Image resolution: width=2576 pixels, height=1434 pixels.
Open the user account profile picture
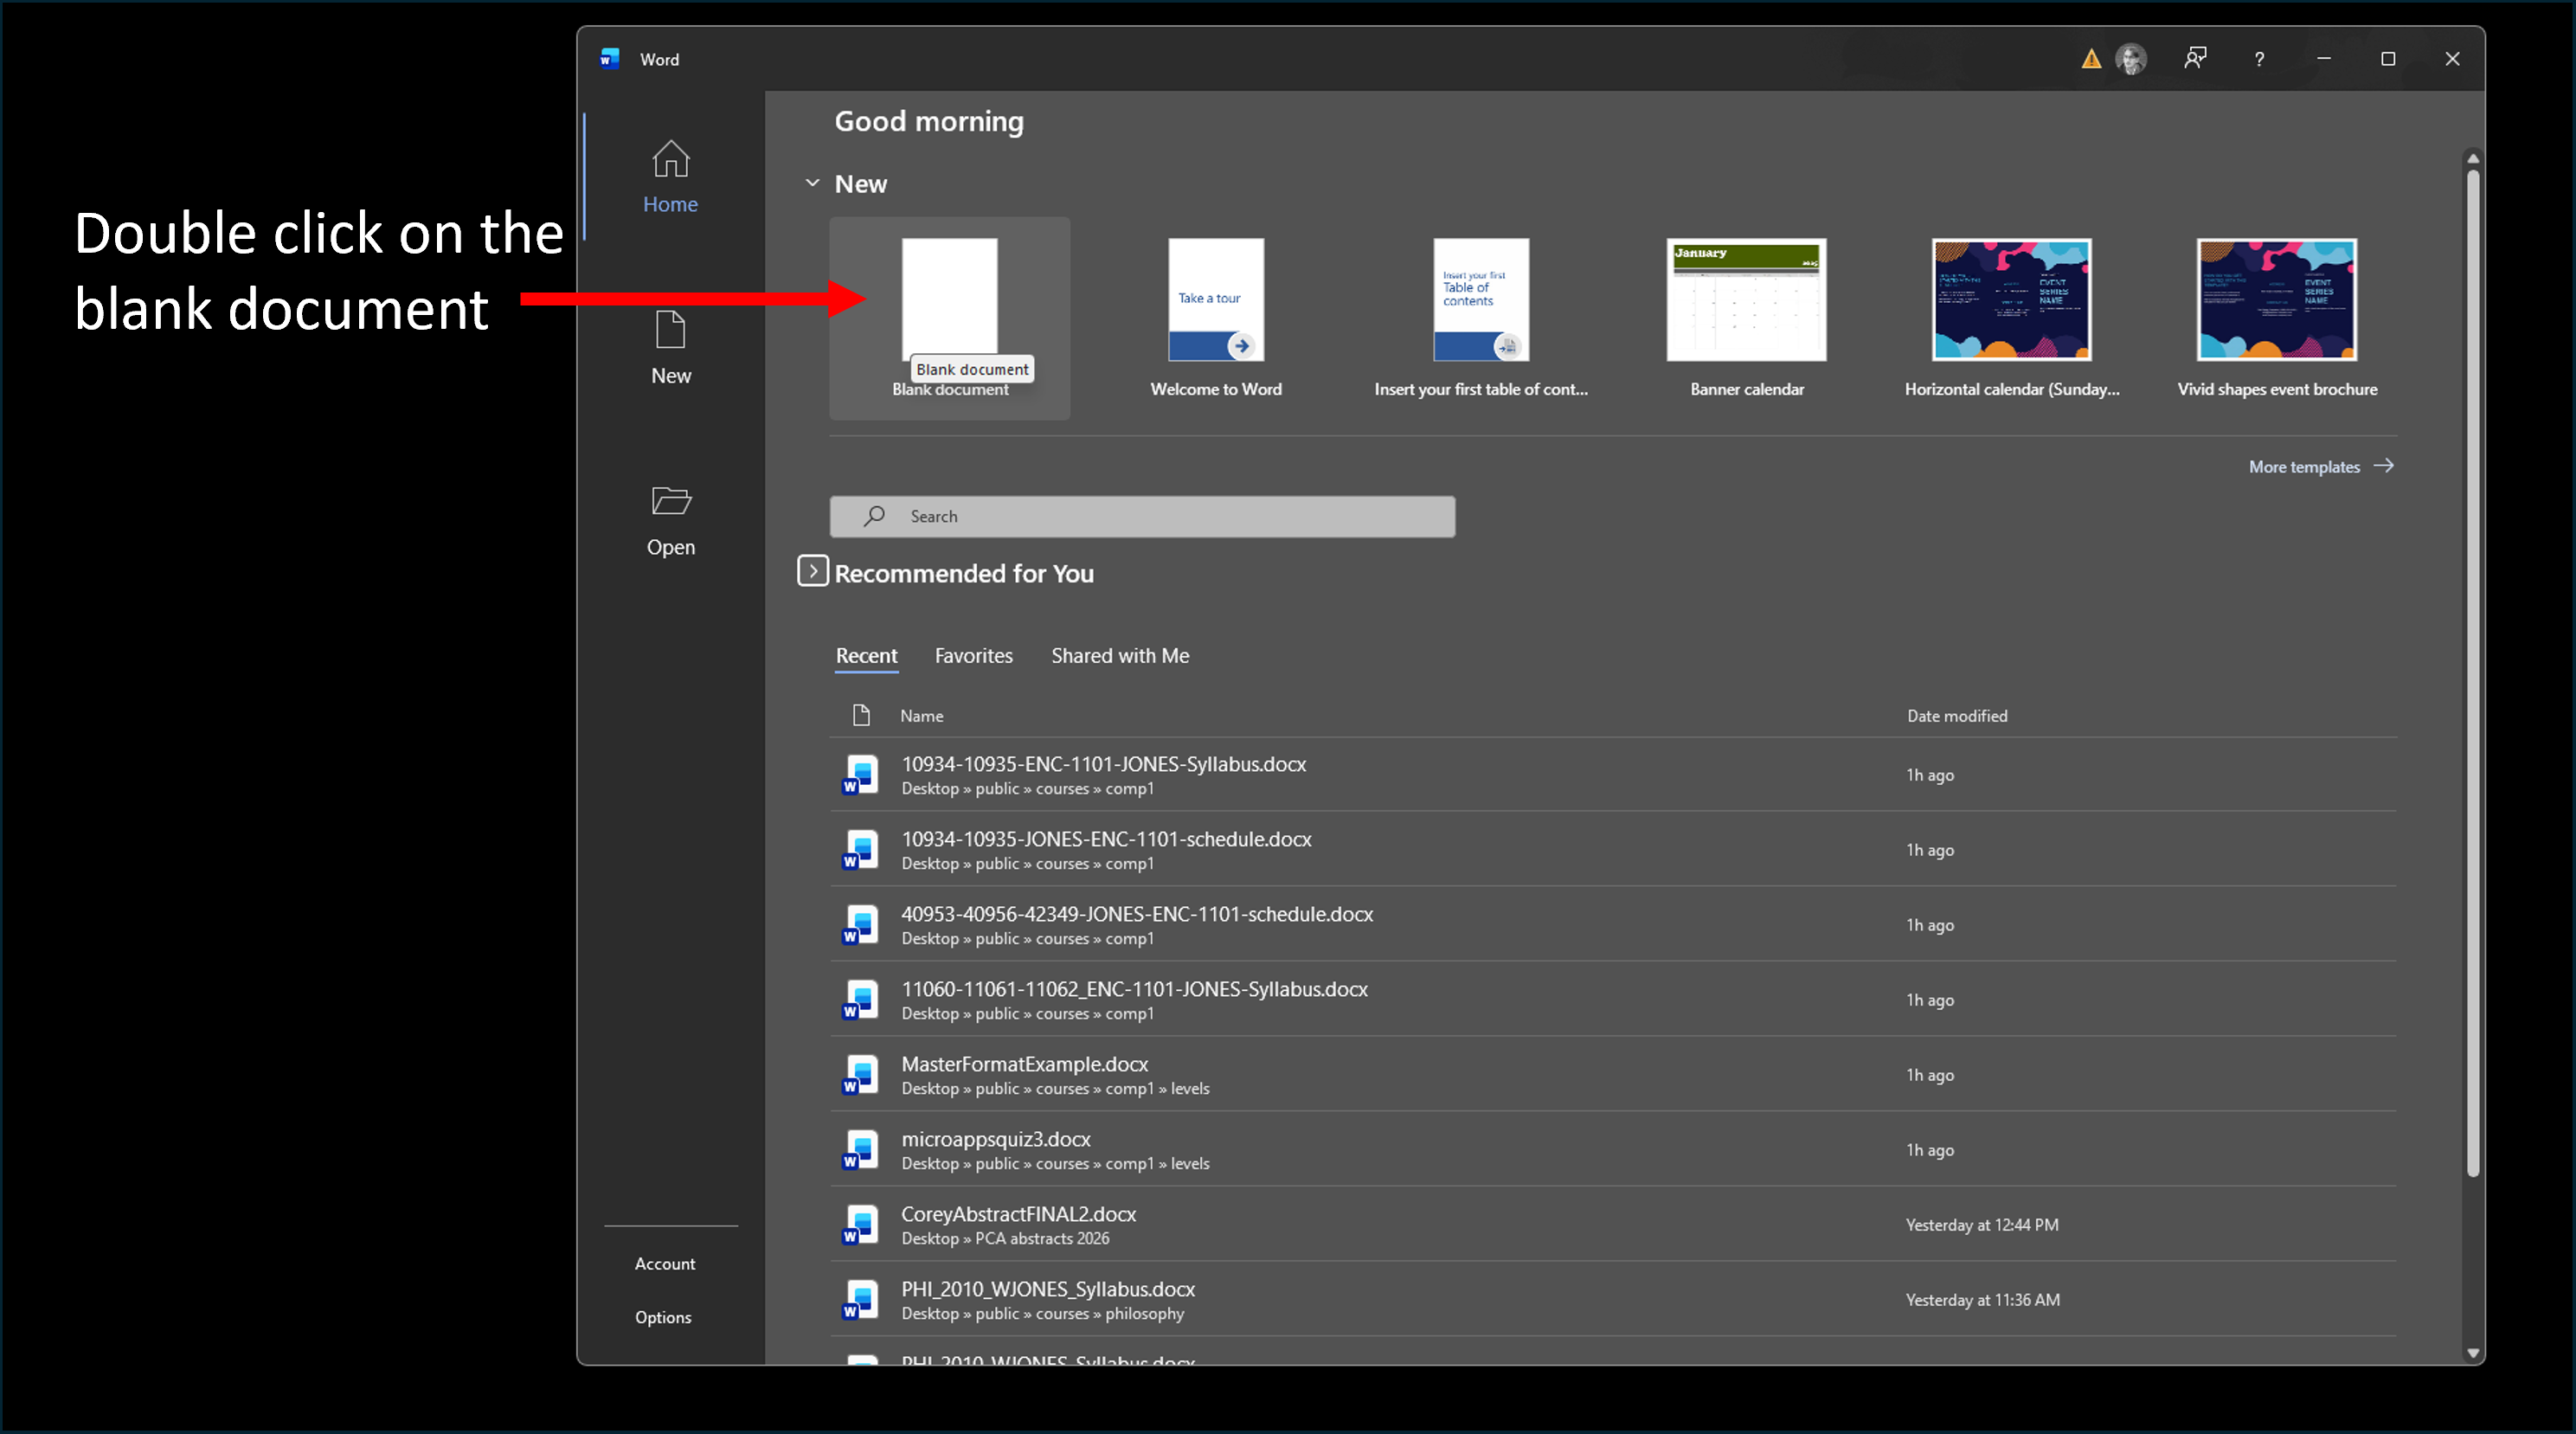click(x=2131, y=59)
